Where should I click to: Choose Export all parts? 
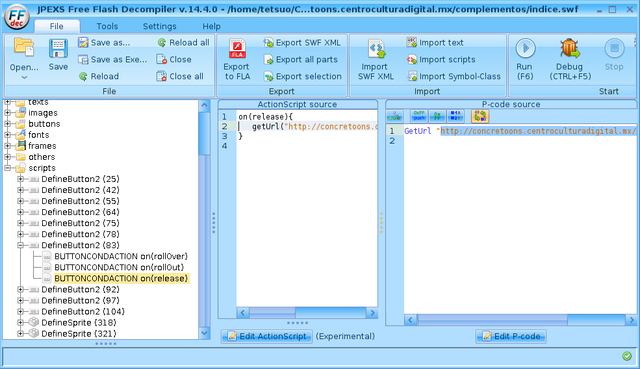click(x=301, y=60)
